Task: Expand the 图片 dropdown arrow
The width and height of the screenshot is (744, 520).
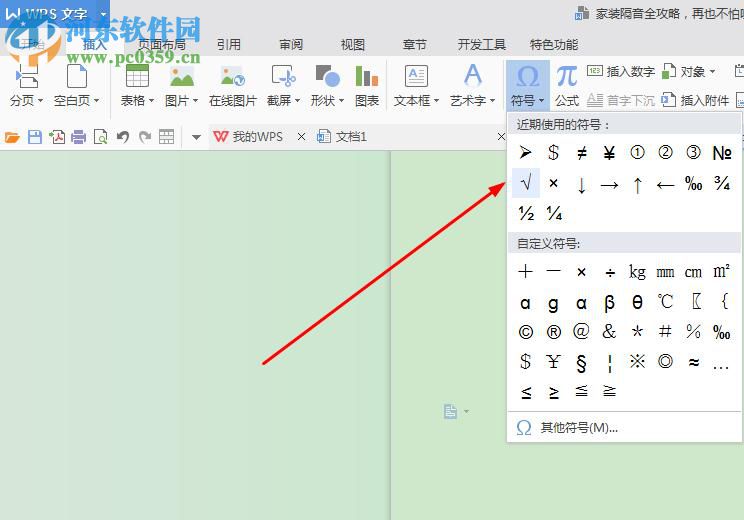Action: [x=195, y=101]
